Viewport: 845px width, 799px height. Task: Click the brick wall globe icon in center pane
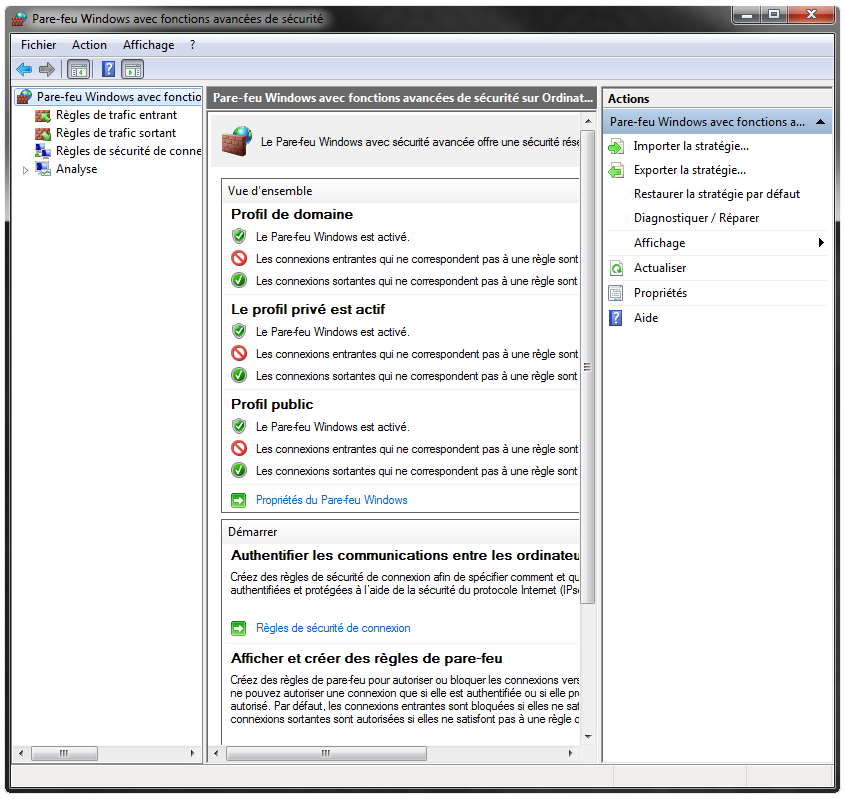(x=237, y=141)
